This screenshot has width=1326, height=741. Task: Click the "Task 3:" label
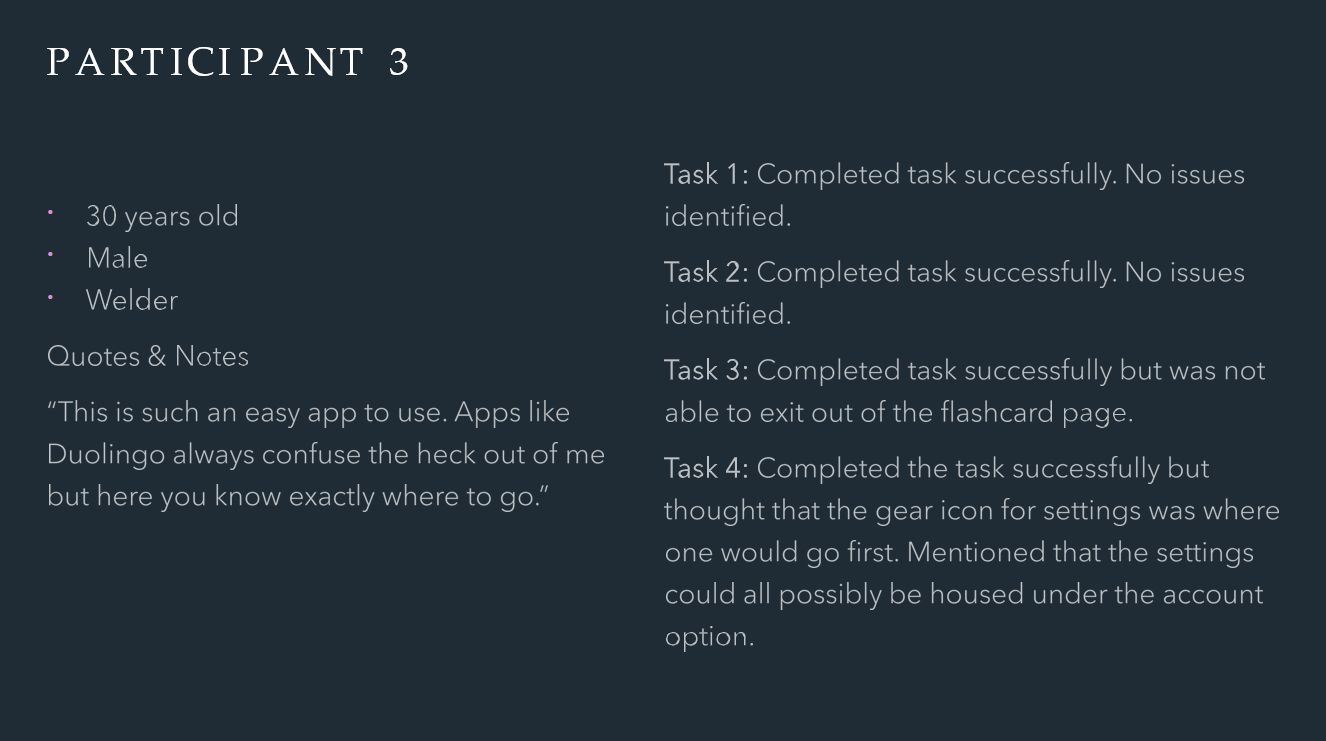coord(706,370)
